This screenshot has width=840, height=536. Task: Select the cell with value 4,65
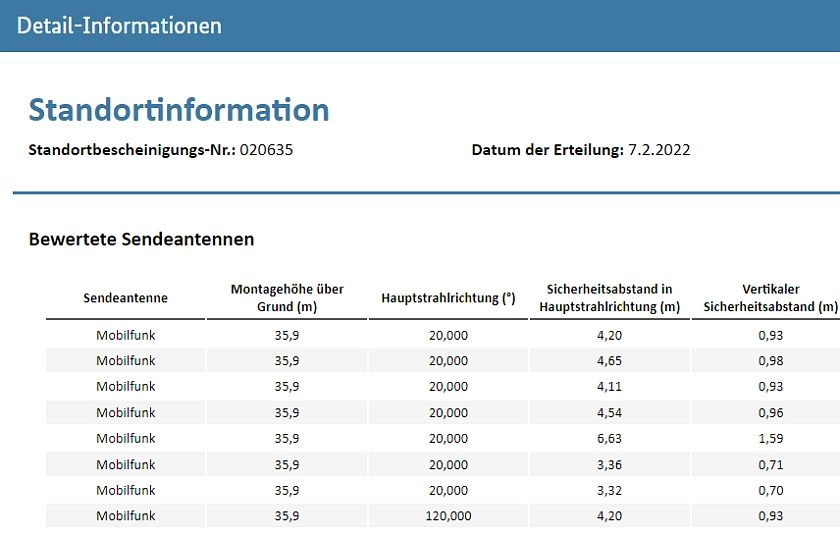[x=609, y=360]
